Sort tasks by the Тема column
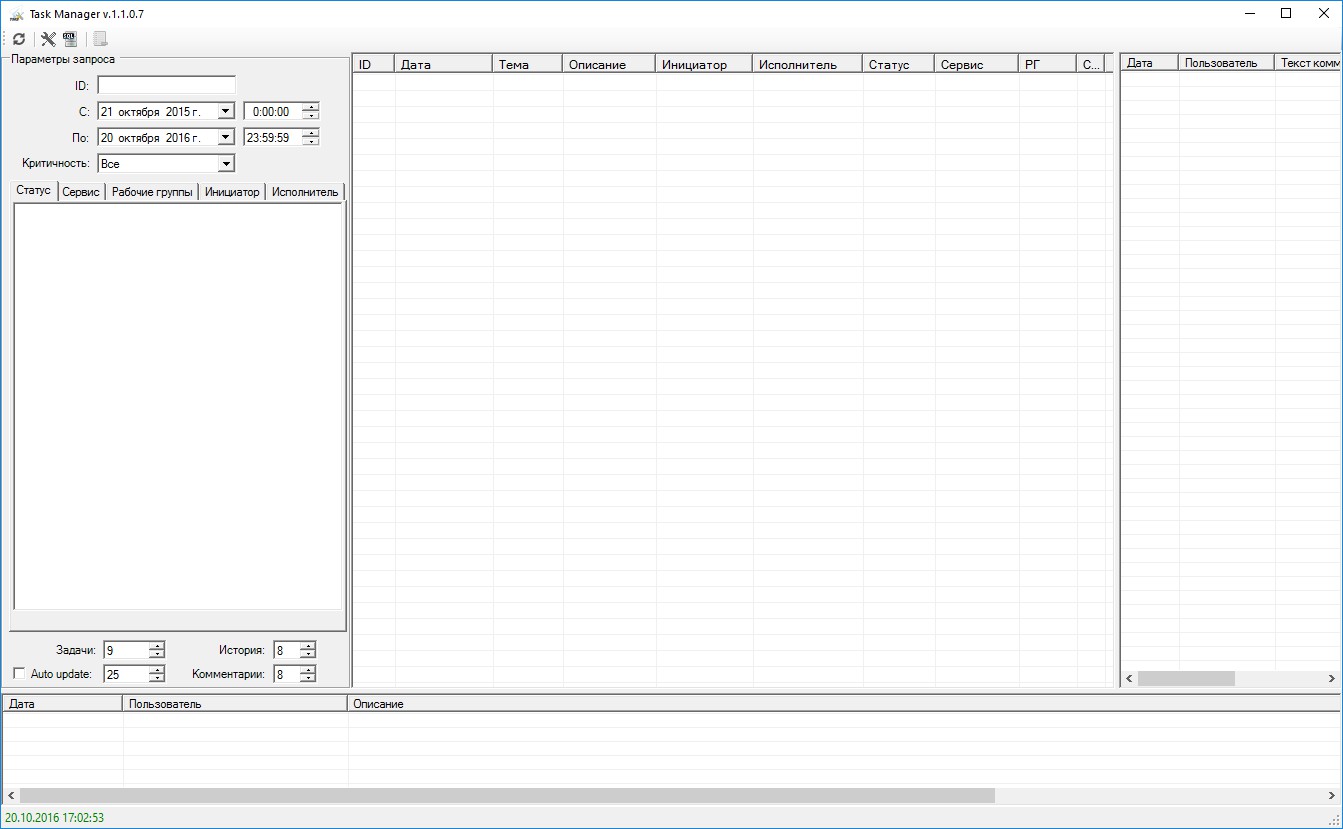This screenshot has width=1343, height=829. (527, 64)
